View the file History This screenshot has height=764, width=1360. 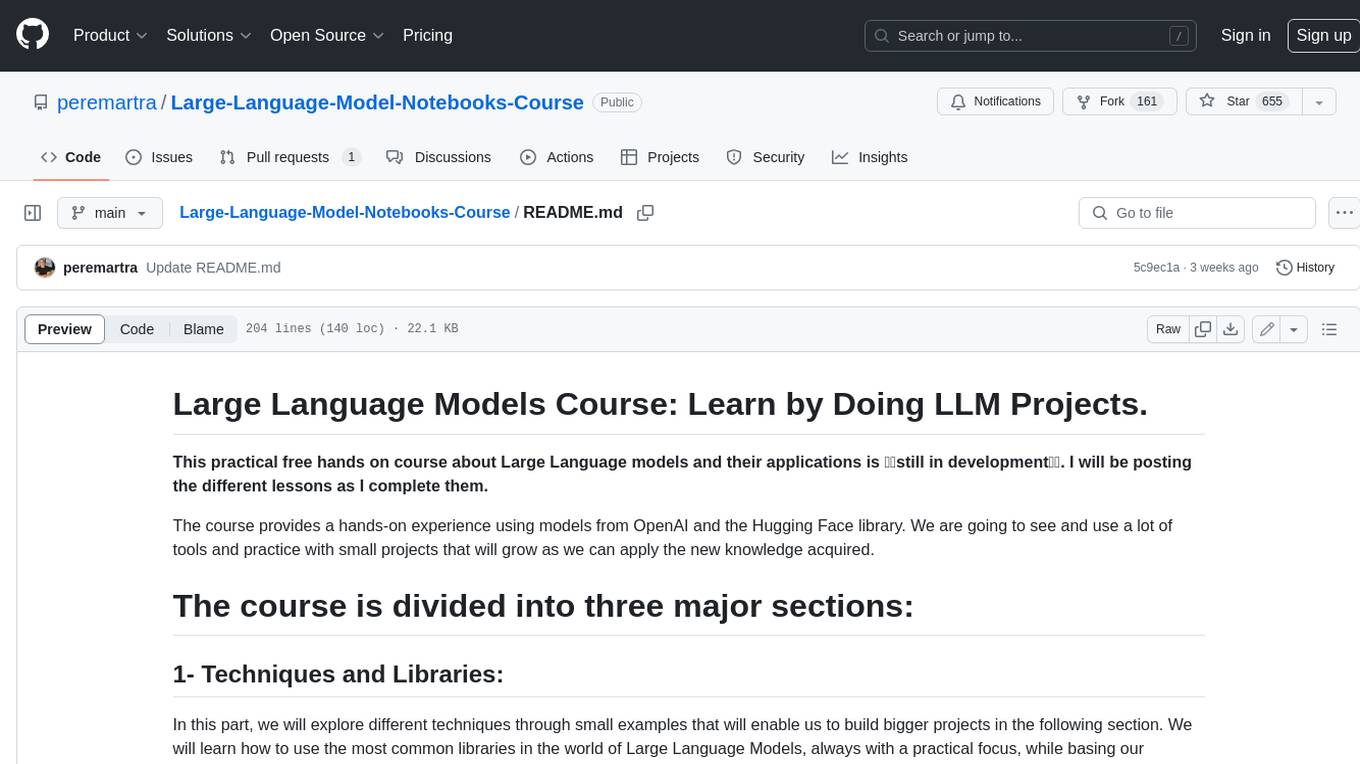click(1305, 268)
